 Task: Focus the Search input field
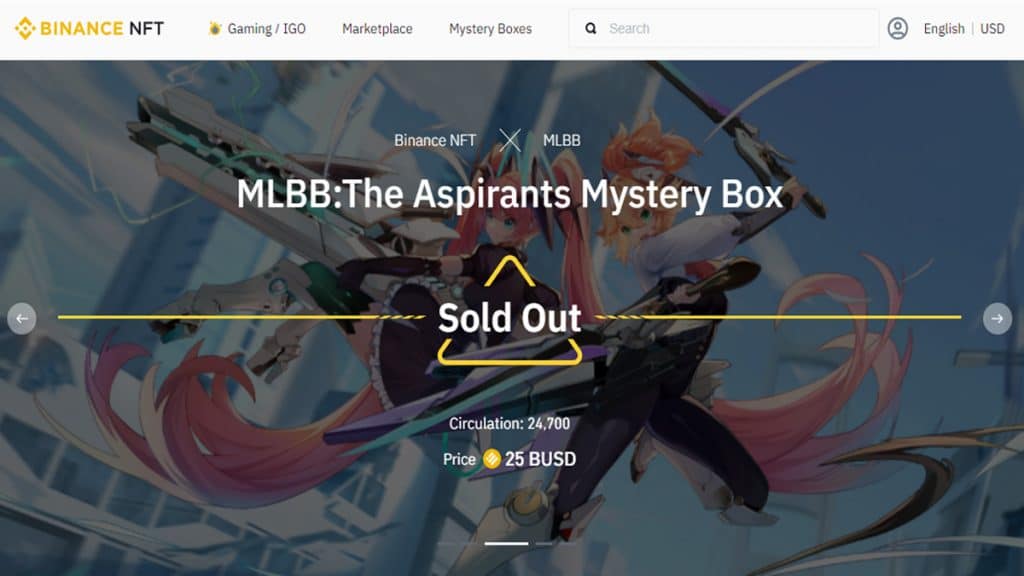point(724,28)
